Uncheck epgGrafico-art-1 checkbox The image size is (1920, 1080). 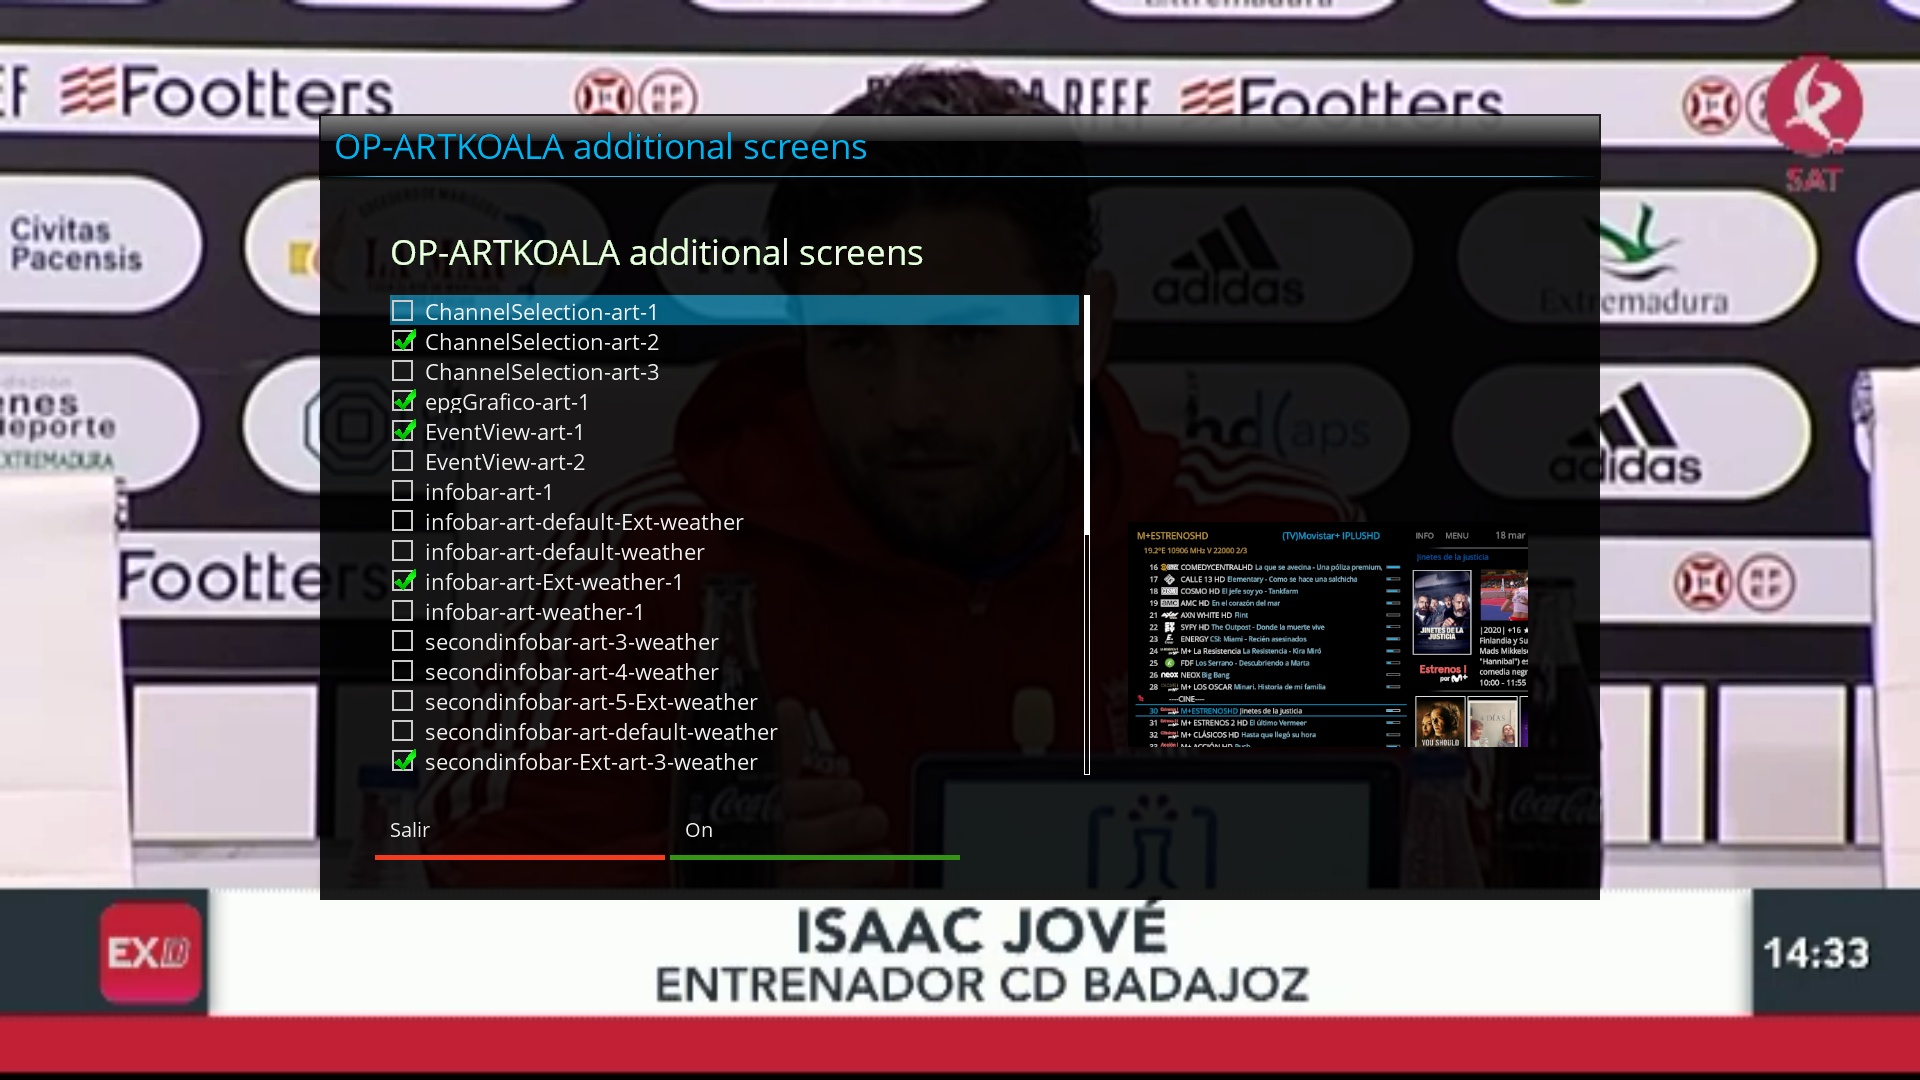click(x=402, y=401)
